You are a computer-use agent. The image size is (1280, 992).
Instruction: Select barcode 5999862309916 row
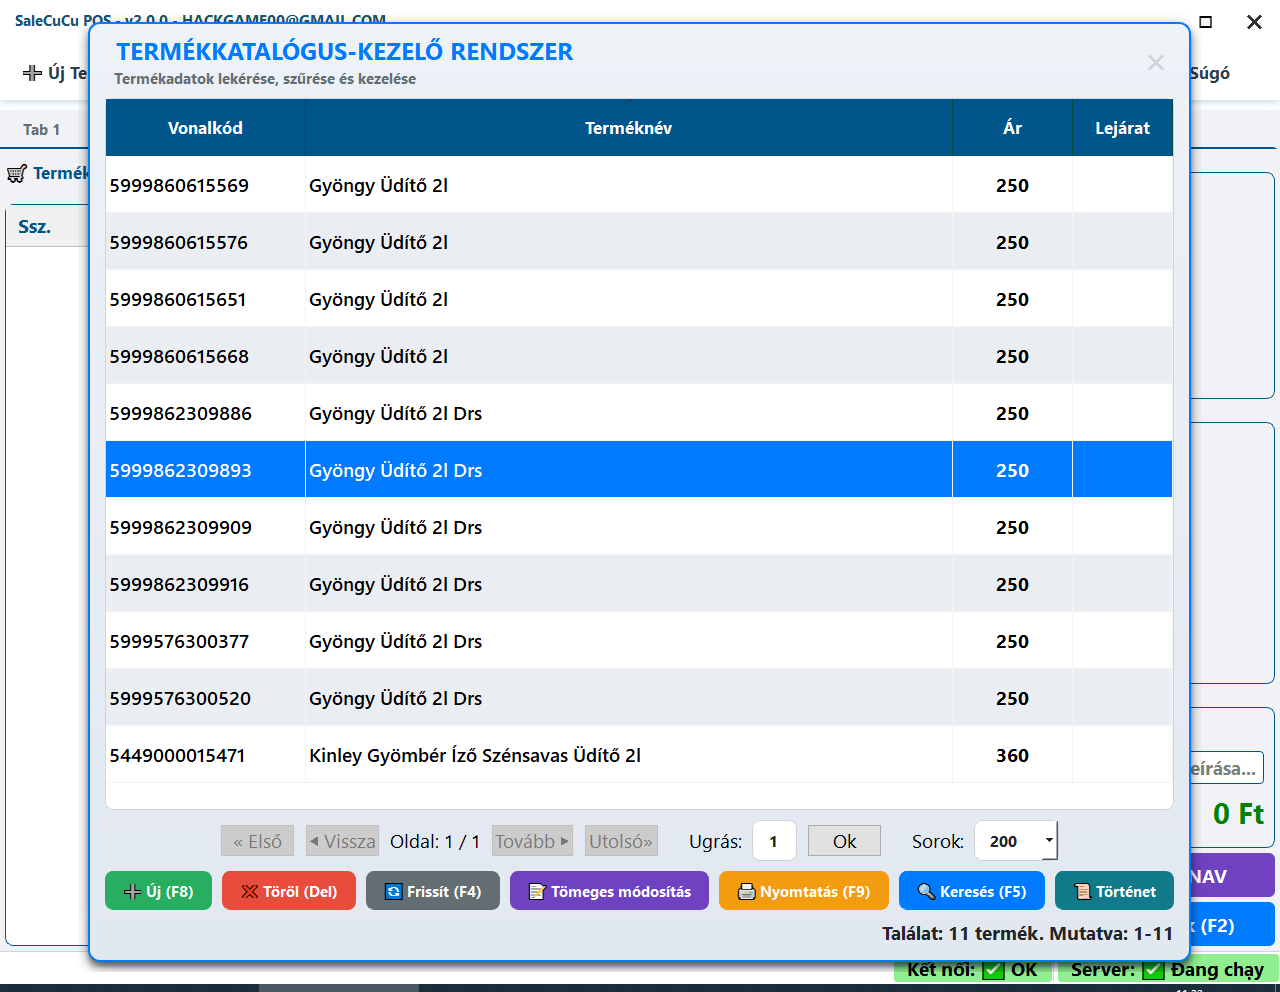[x=639, y=584]
